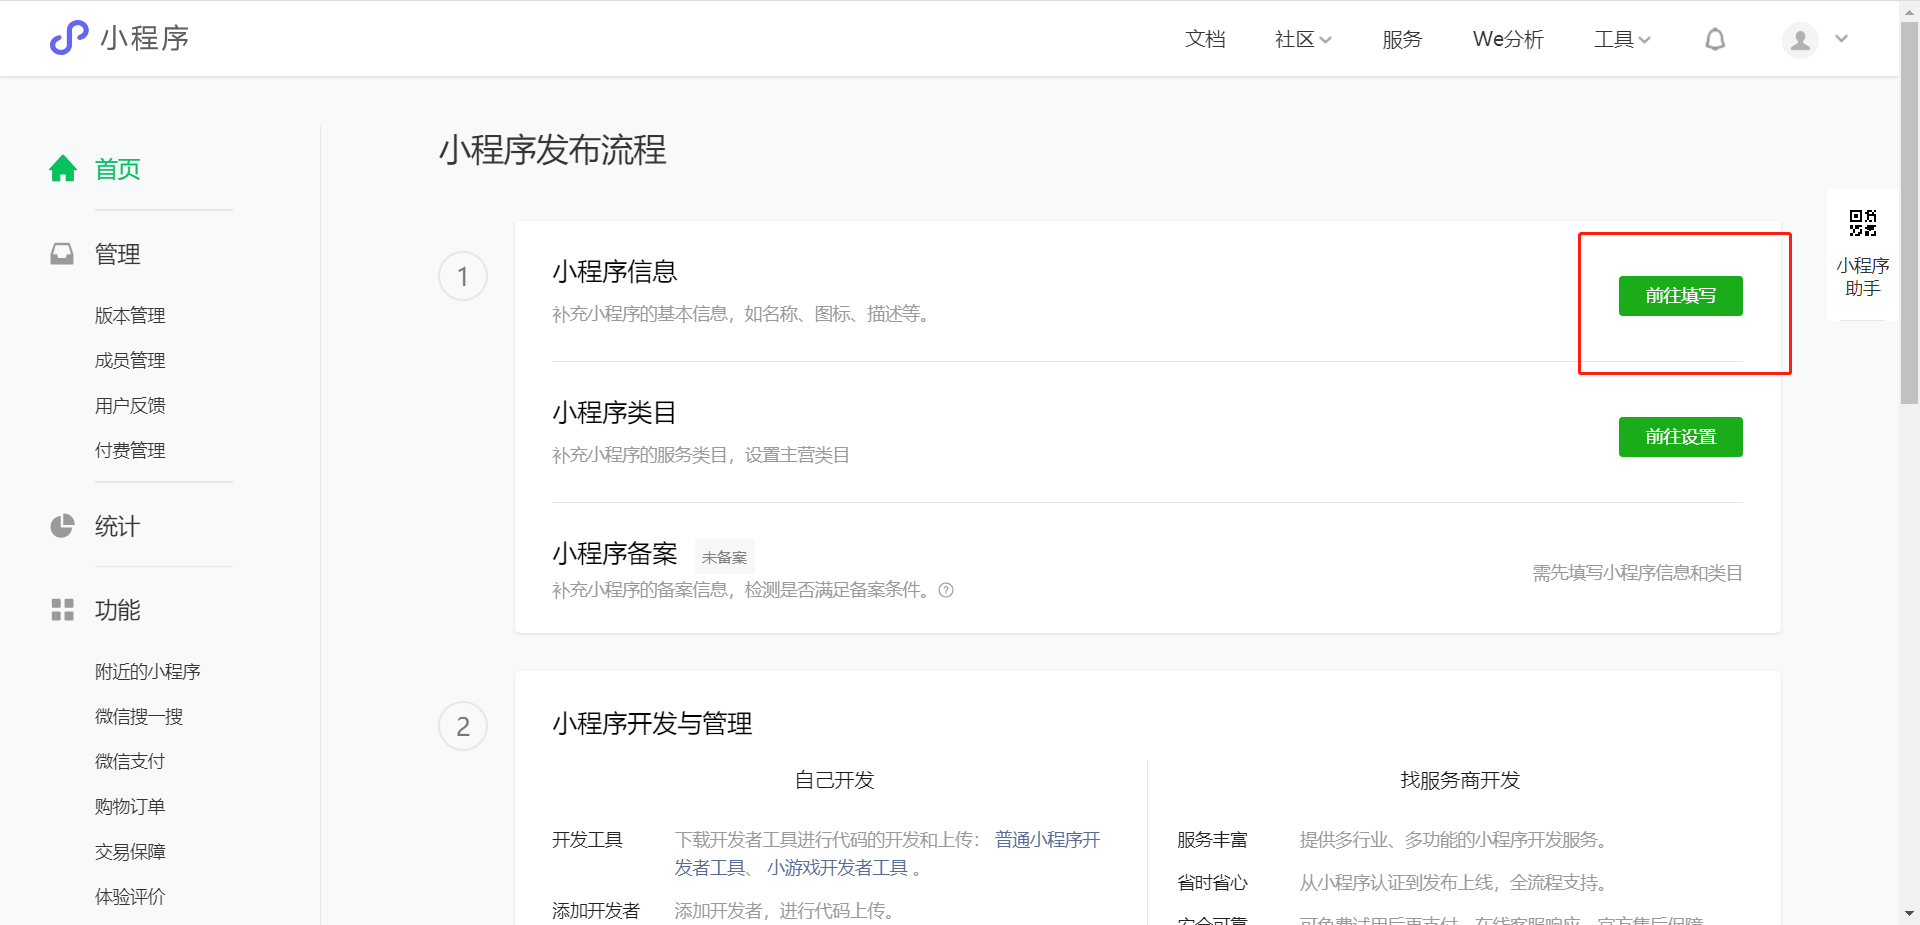Click the home icon beside 首页
The height and width of the screenshot is (925, 1920).
[x=63, y=169]
